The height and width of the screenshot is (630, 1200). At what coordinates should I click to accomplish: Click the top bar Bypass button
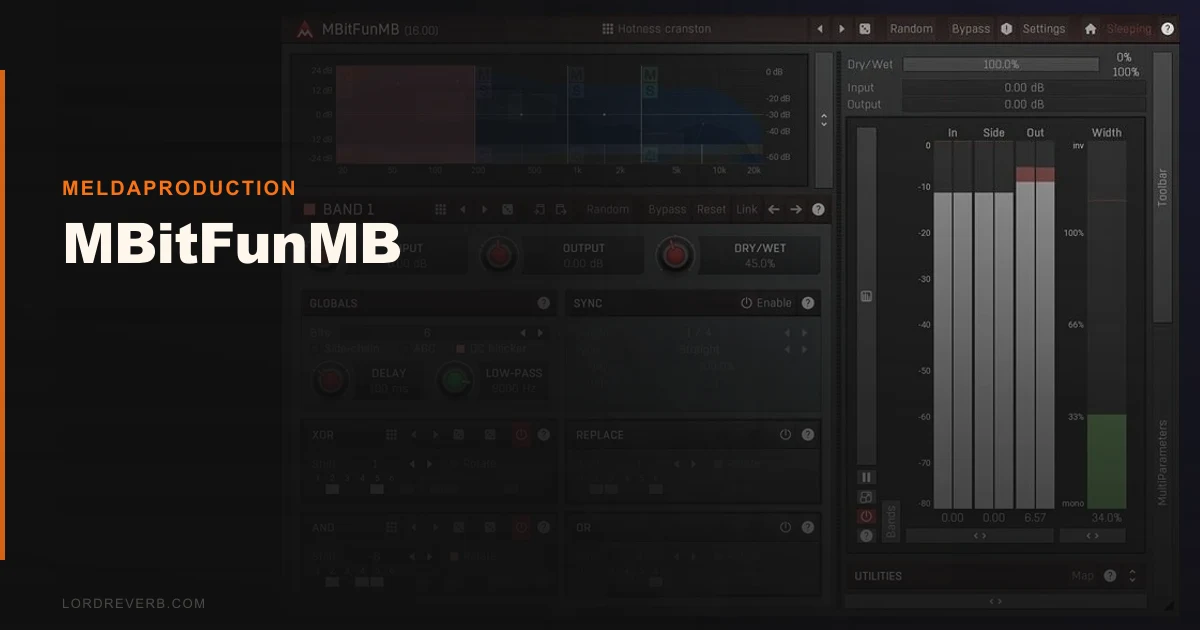point(970,29)
